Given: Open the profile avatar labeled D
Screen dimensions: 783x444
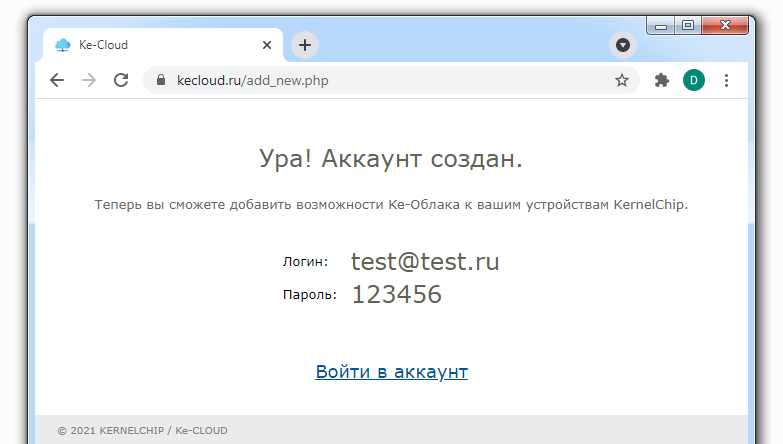Looking at the screenshot, I should tap(693, 81).
